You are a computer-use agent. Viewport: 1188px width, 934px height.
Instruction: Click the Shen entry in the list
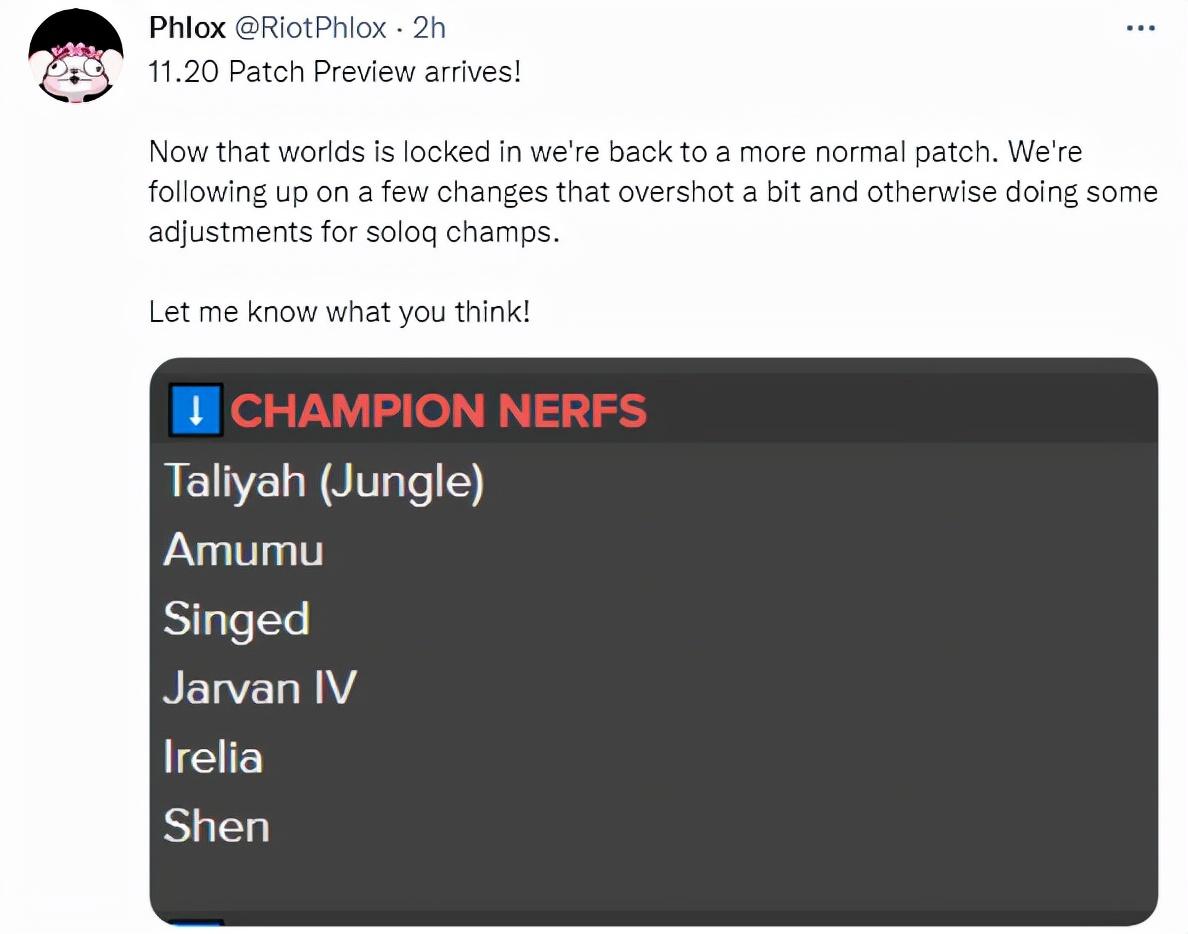216,826
